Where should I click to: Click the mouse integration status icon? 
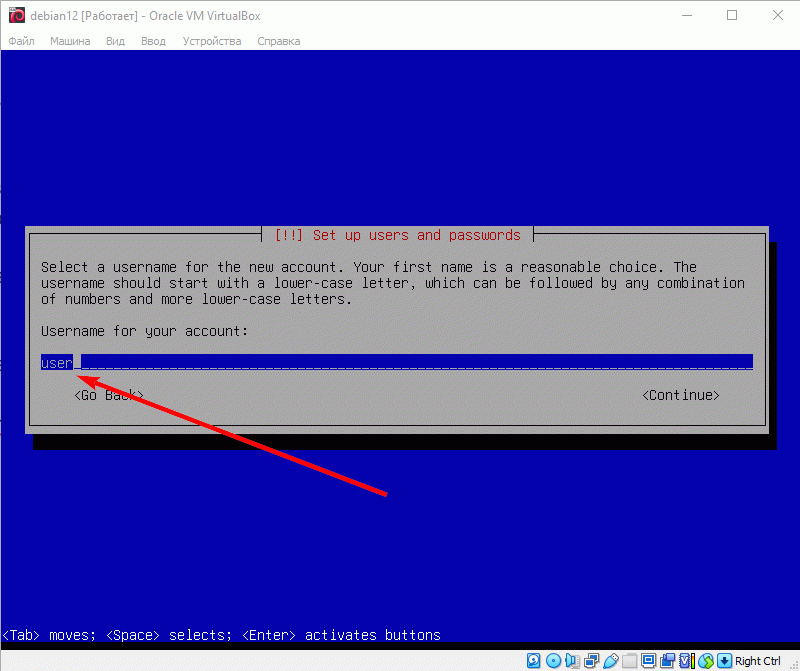pos(706,661)
